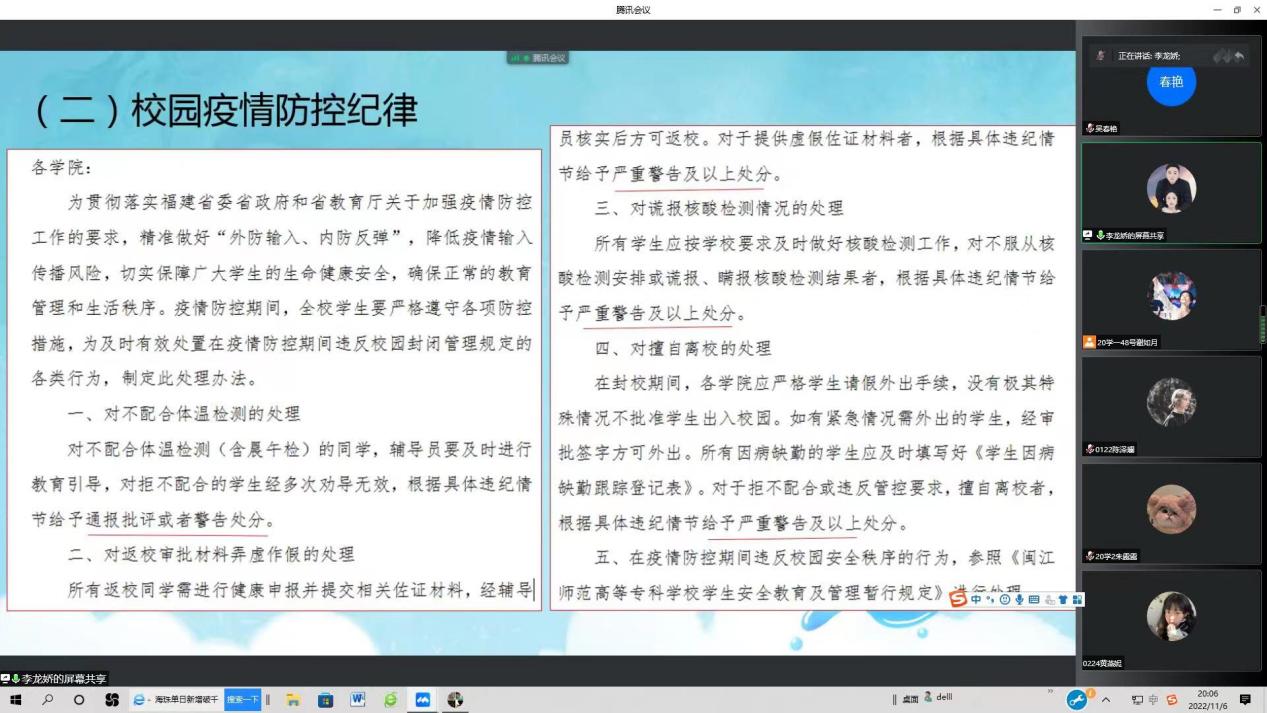The width and height of the screenshot is (1267, 713).
Task: Click the Sogou voice input microphone icon
Action: click(x=1019, y=599)
